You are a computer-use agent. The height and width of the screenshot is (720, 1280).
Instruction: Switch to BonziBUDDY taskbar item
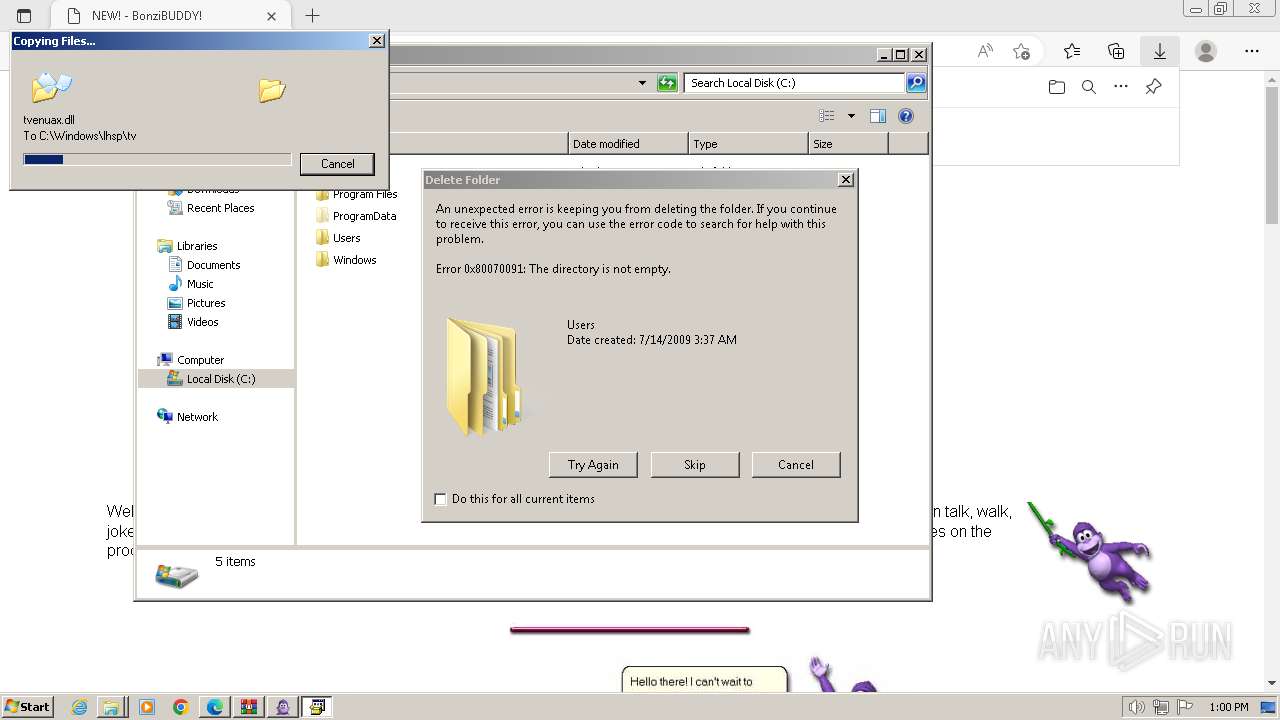pyautogui.click(x=283, y=707)
